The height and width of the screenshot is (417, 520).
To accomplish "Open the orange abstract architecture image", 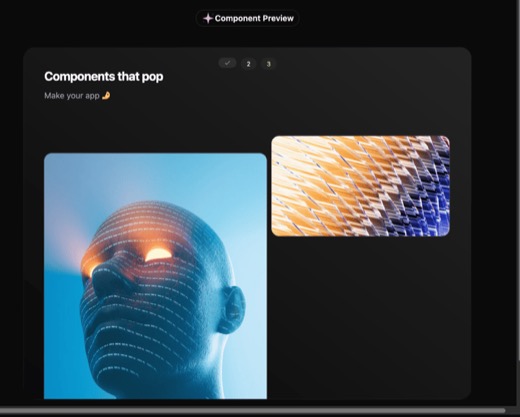I will point(360,186).
